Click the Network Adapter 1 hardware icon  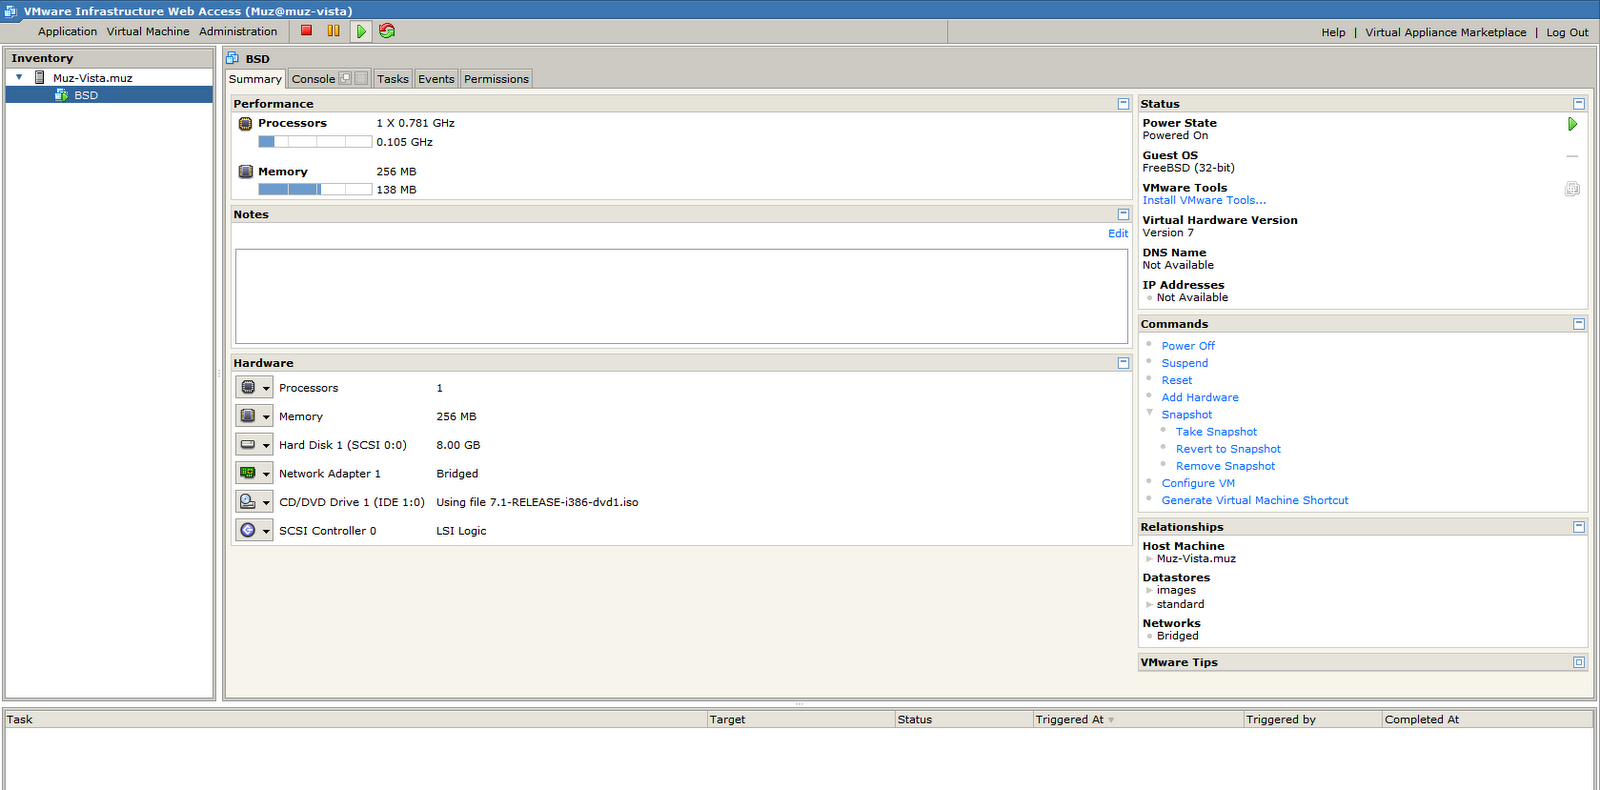pos(248,473)
